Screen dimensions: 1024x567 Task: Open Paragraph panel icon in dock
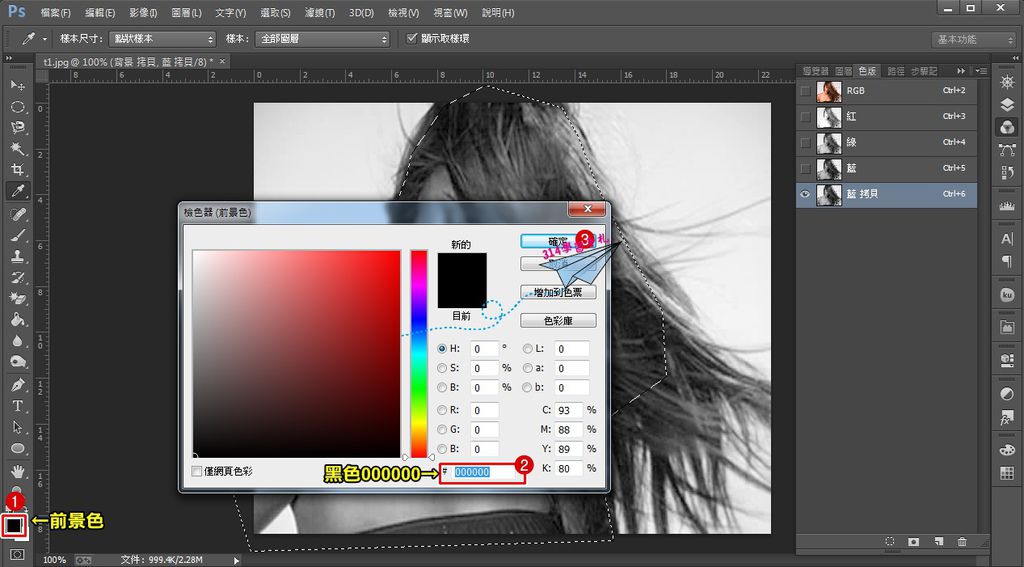[x=1007, y=261]
